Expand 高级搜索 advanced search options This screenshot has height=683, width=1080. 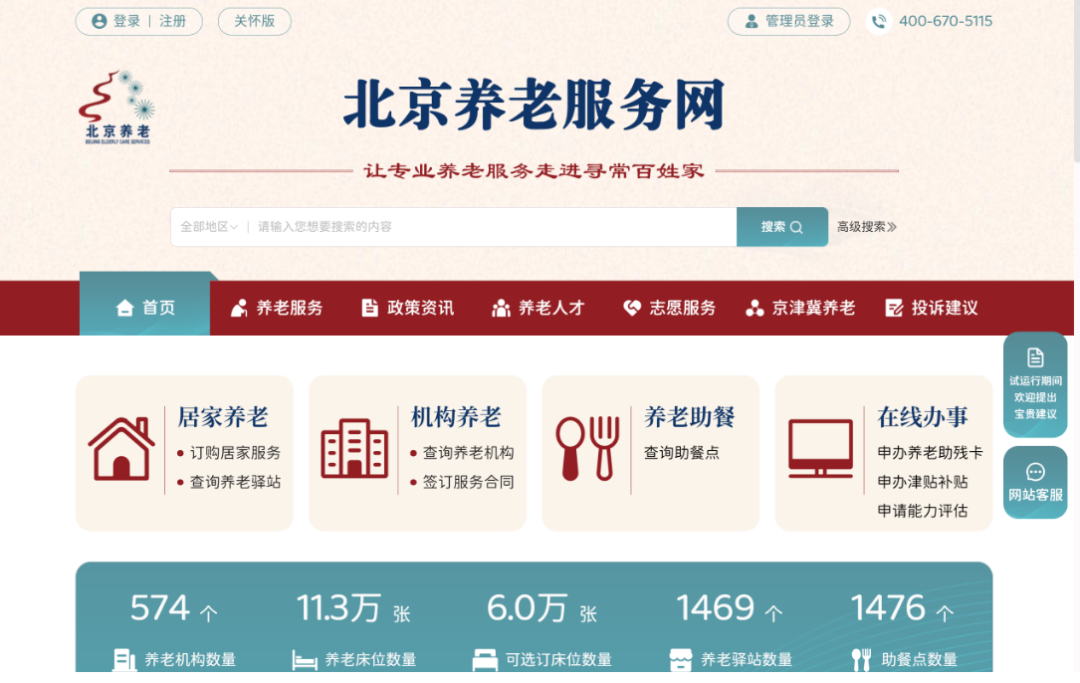[x=866, y=227]
